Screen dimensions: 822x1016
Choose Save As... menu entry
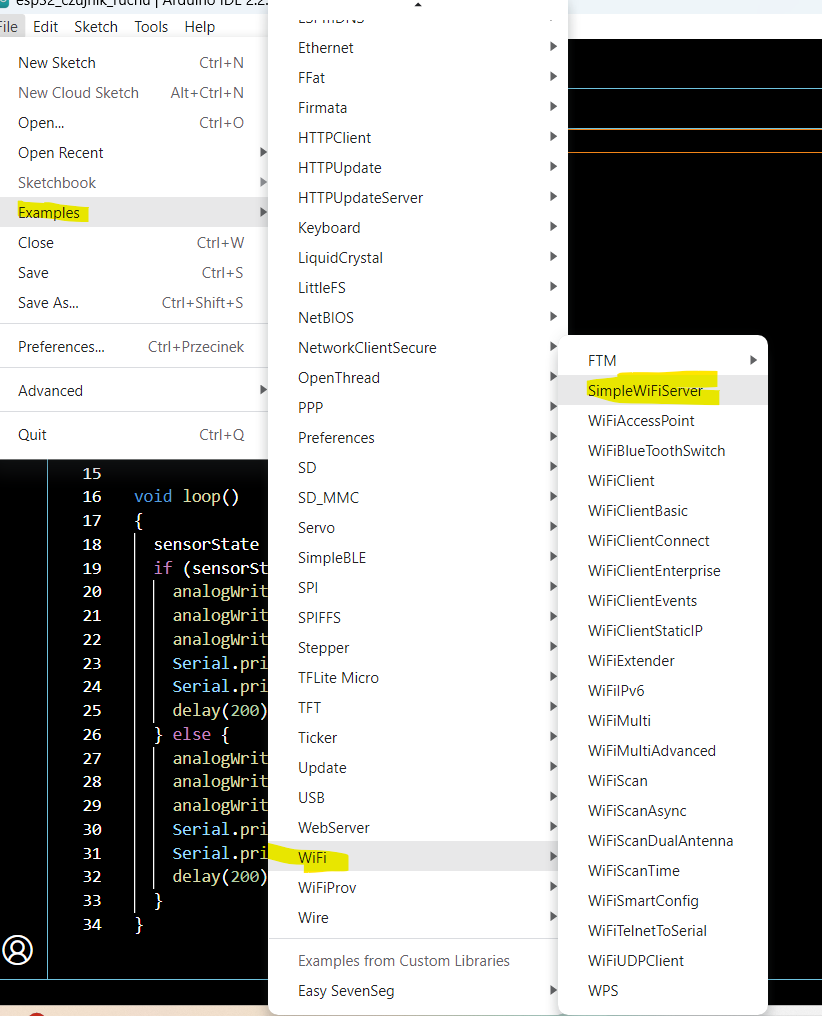pyautogui.click(x=134, y=303)
